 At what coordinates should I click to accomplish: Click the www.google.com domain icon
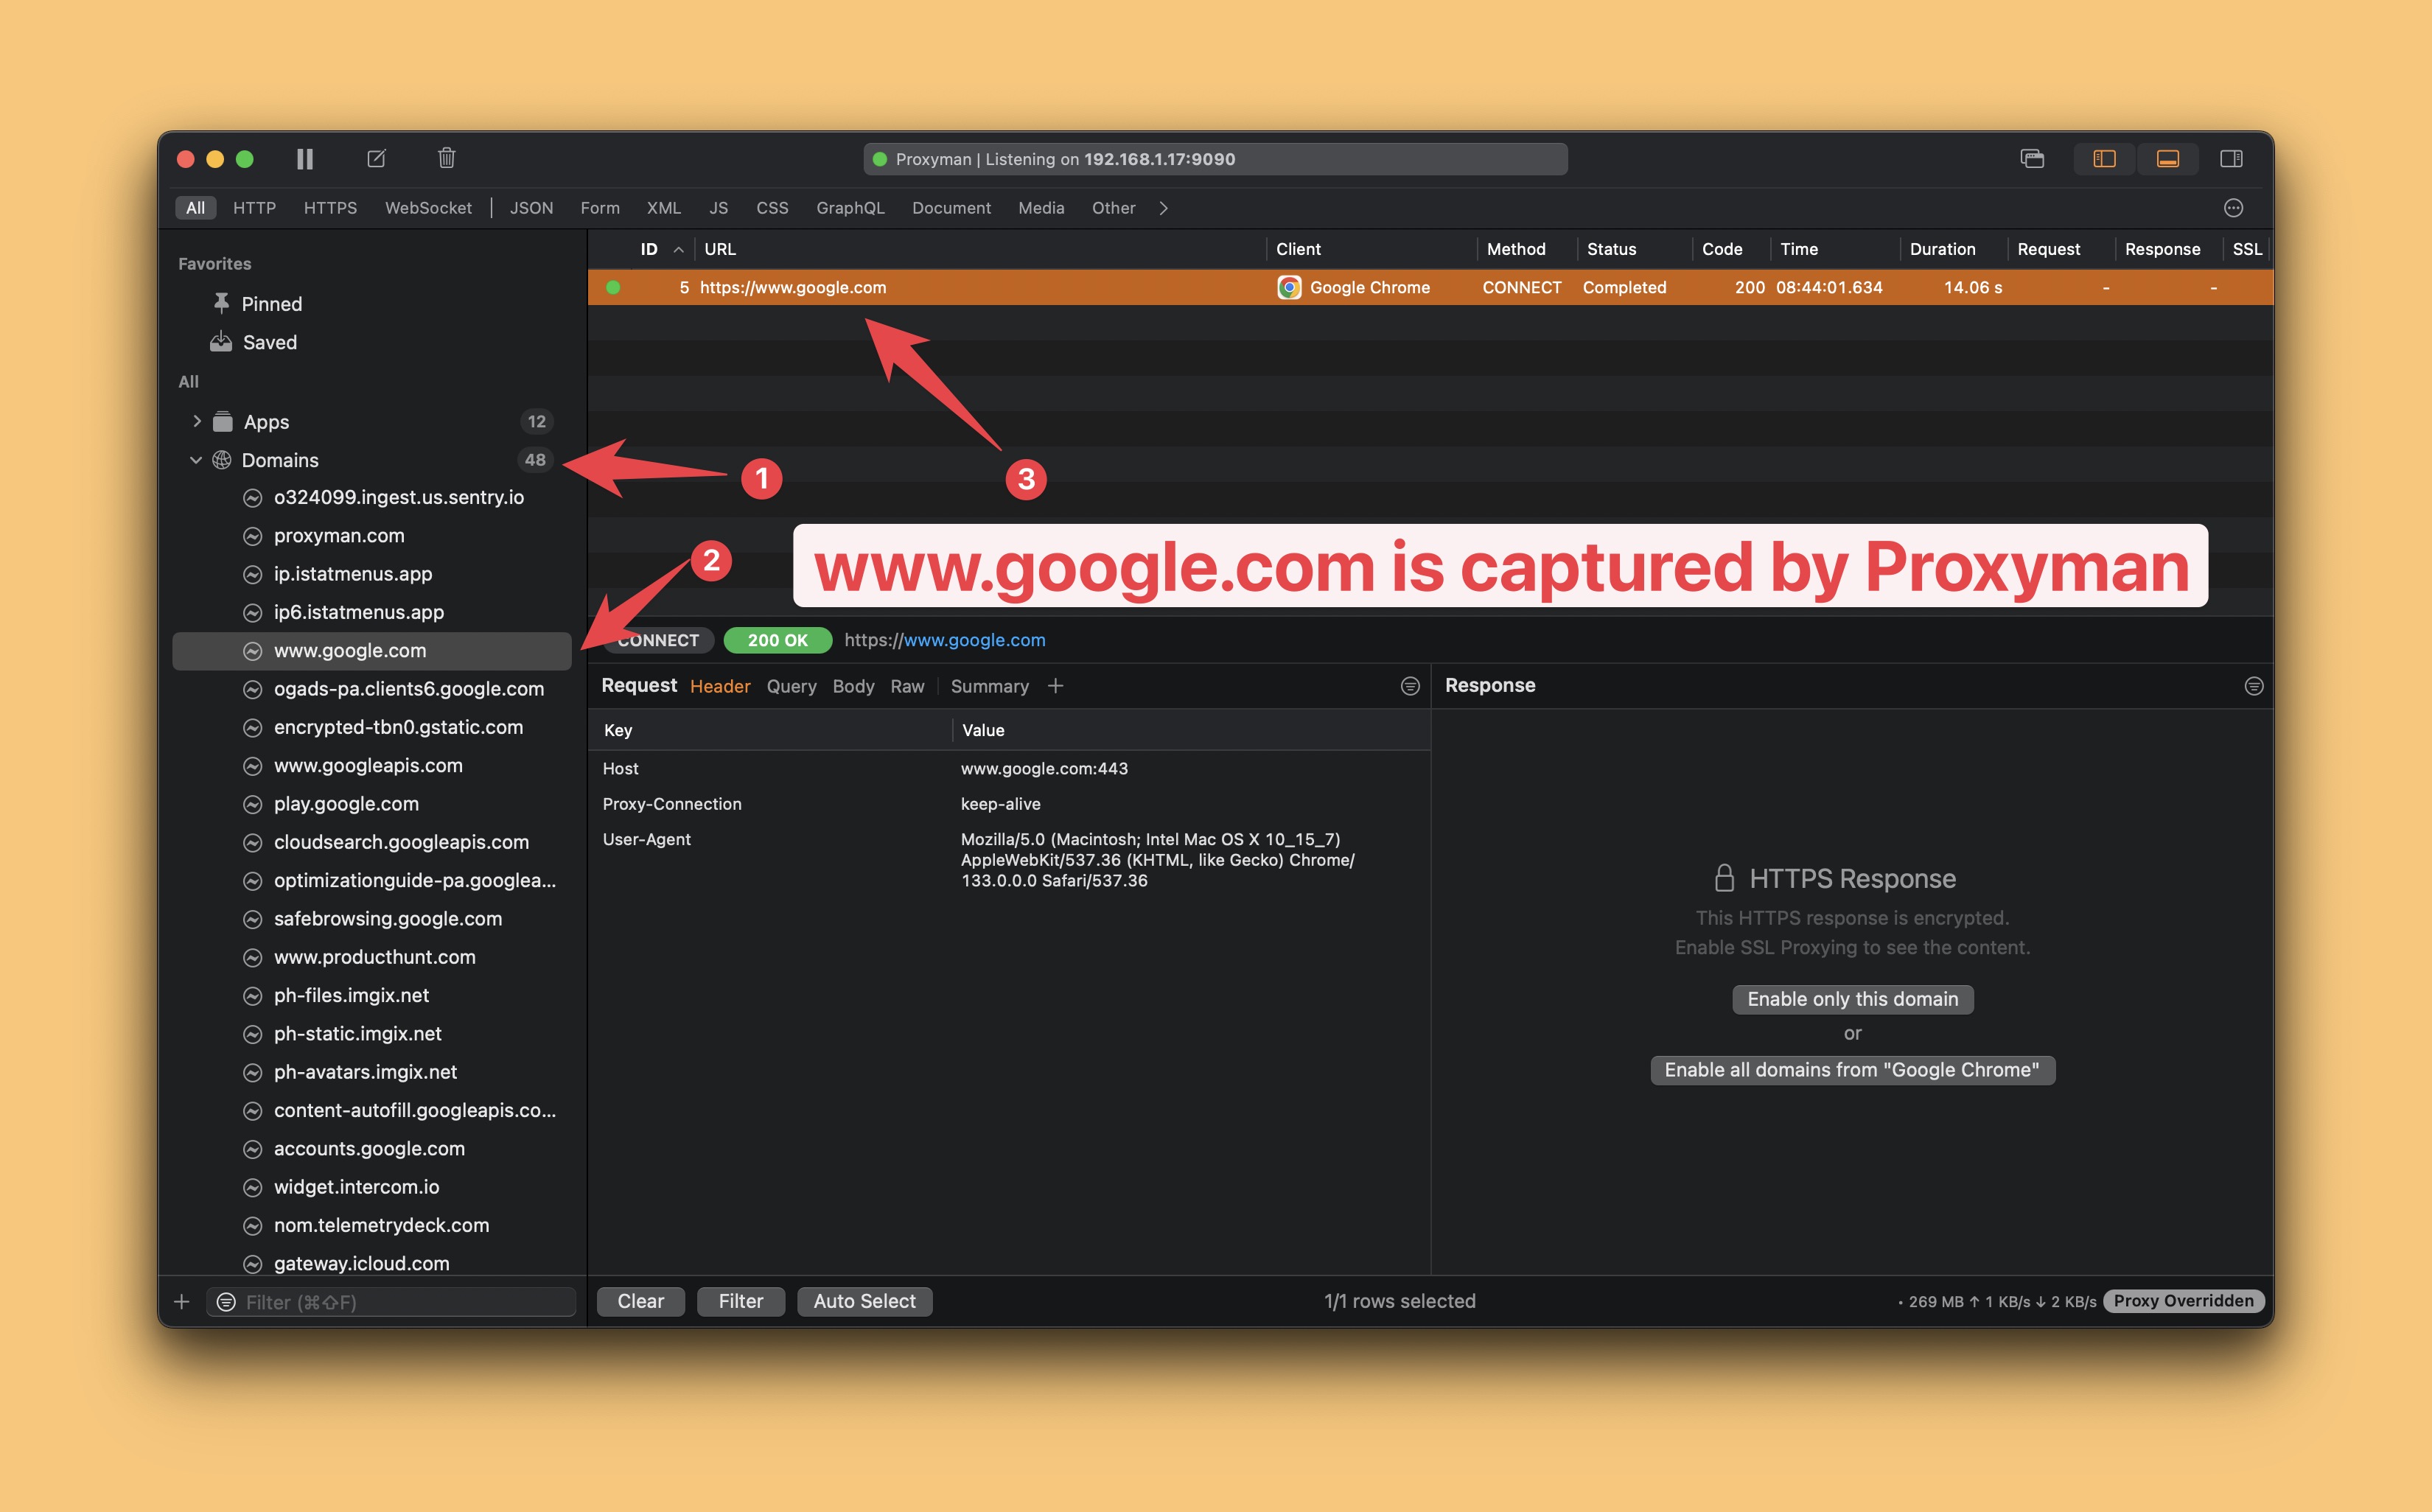click(253, 651)
